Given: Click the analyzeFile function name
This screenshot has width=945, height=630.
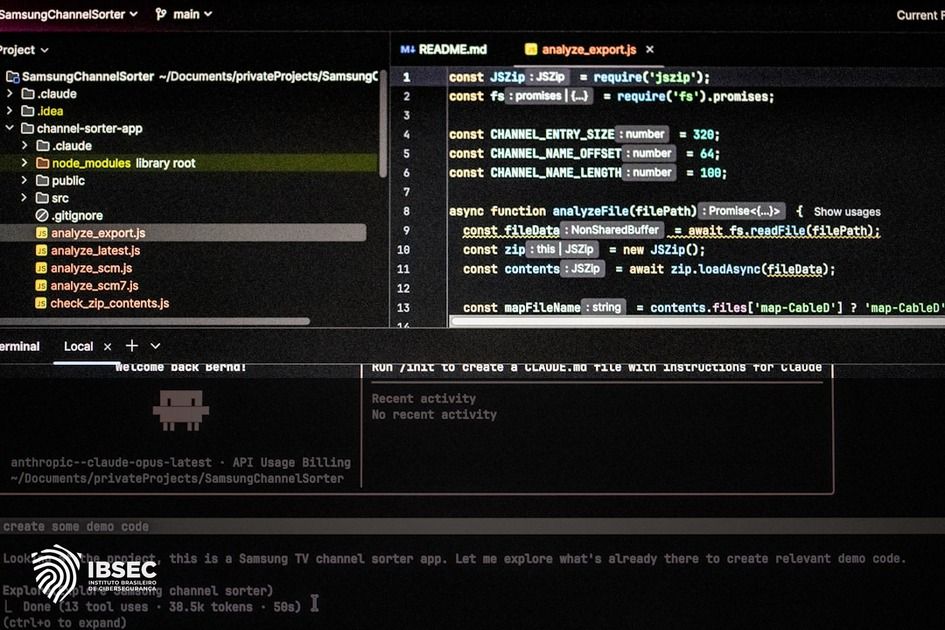Looking at the screenshot, I should click(591, 211).
